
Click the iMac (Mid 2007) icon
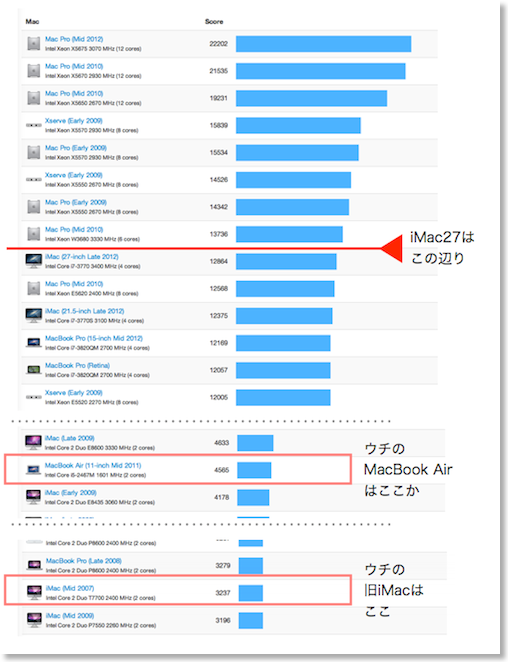pyautogui.click(x=34, y=593)
